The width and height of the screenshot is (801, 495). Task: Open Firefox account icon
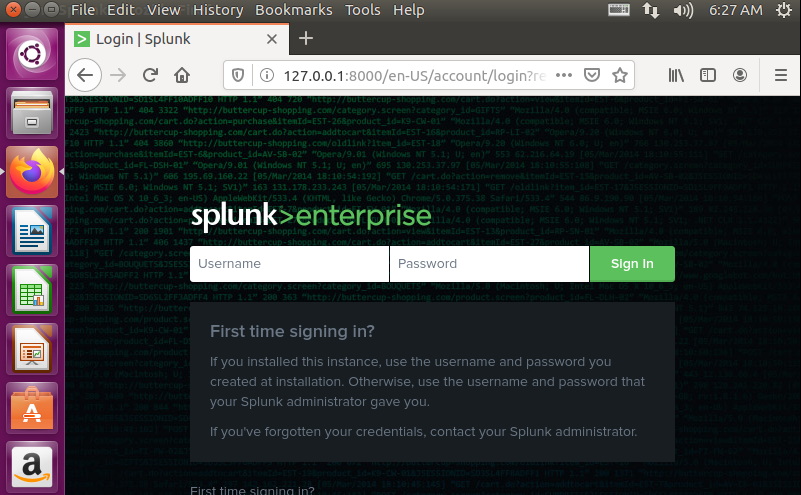[x=740, y=75]
